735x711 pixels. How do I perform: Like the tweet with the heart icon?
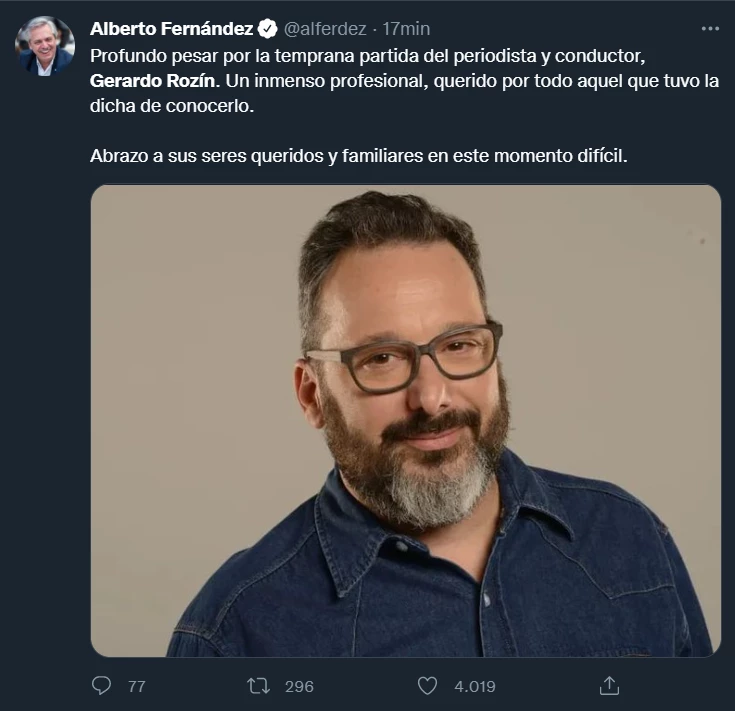point(428,686)
